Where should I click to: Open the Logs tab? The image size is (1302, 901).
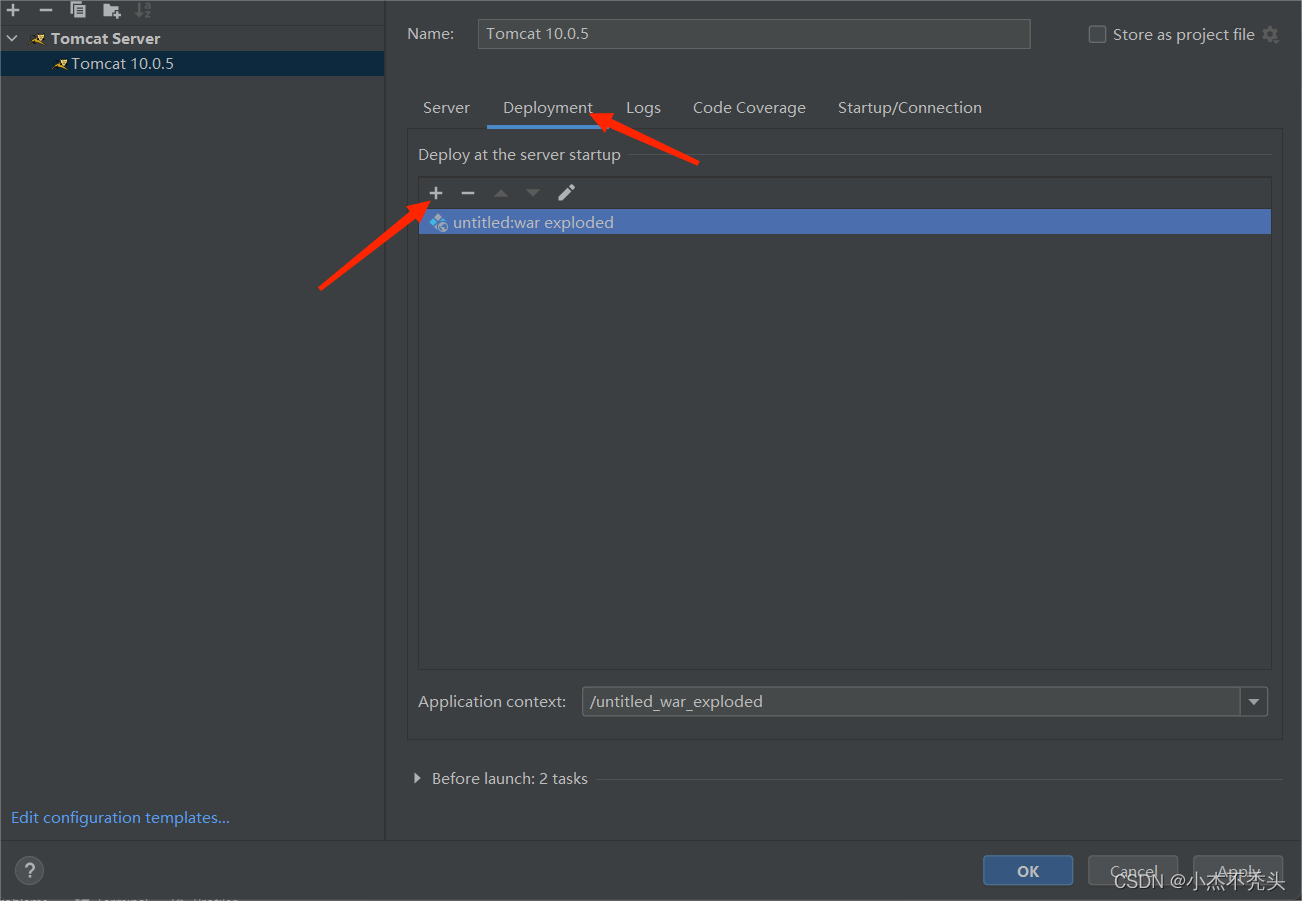click(x=643, y=108)
